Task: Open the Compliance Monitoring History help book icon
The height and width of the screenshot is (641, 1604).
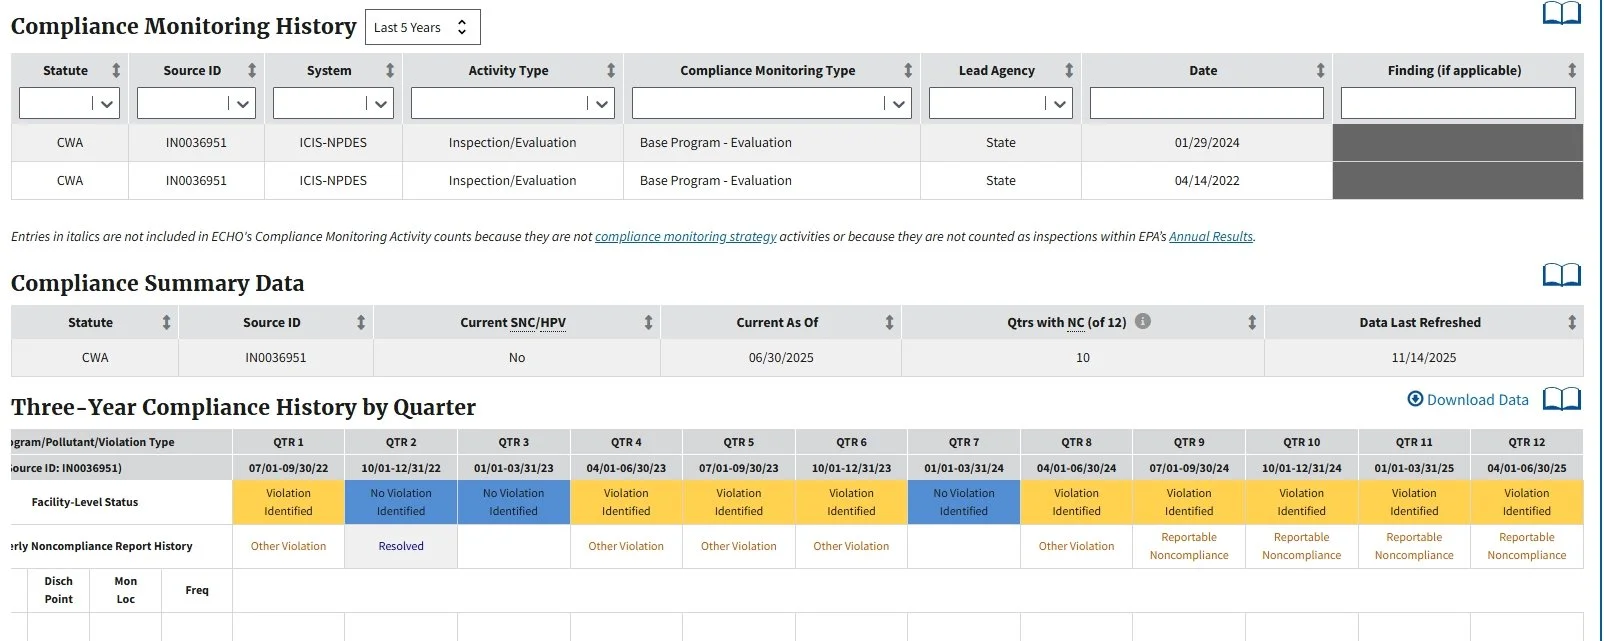Action: coord(1562,13)
